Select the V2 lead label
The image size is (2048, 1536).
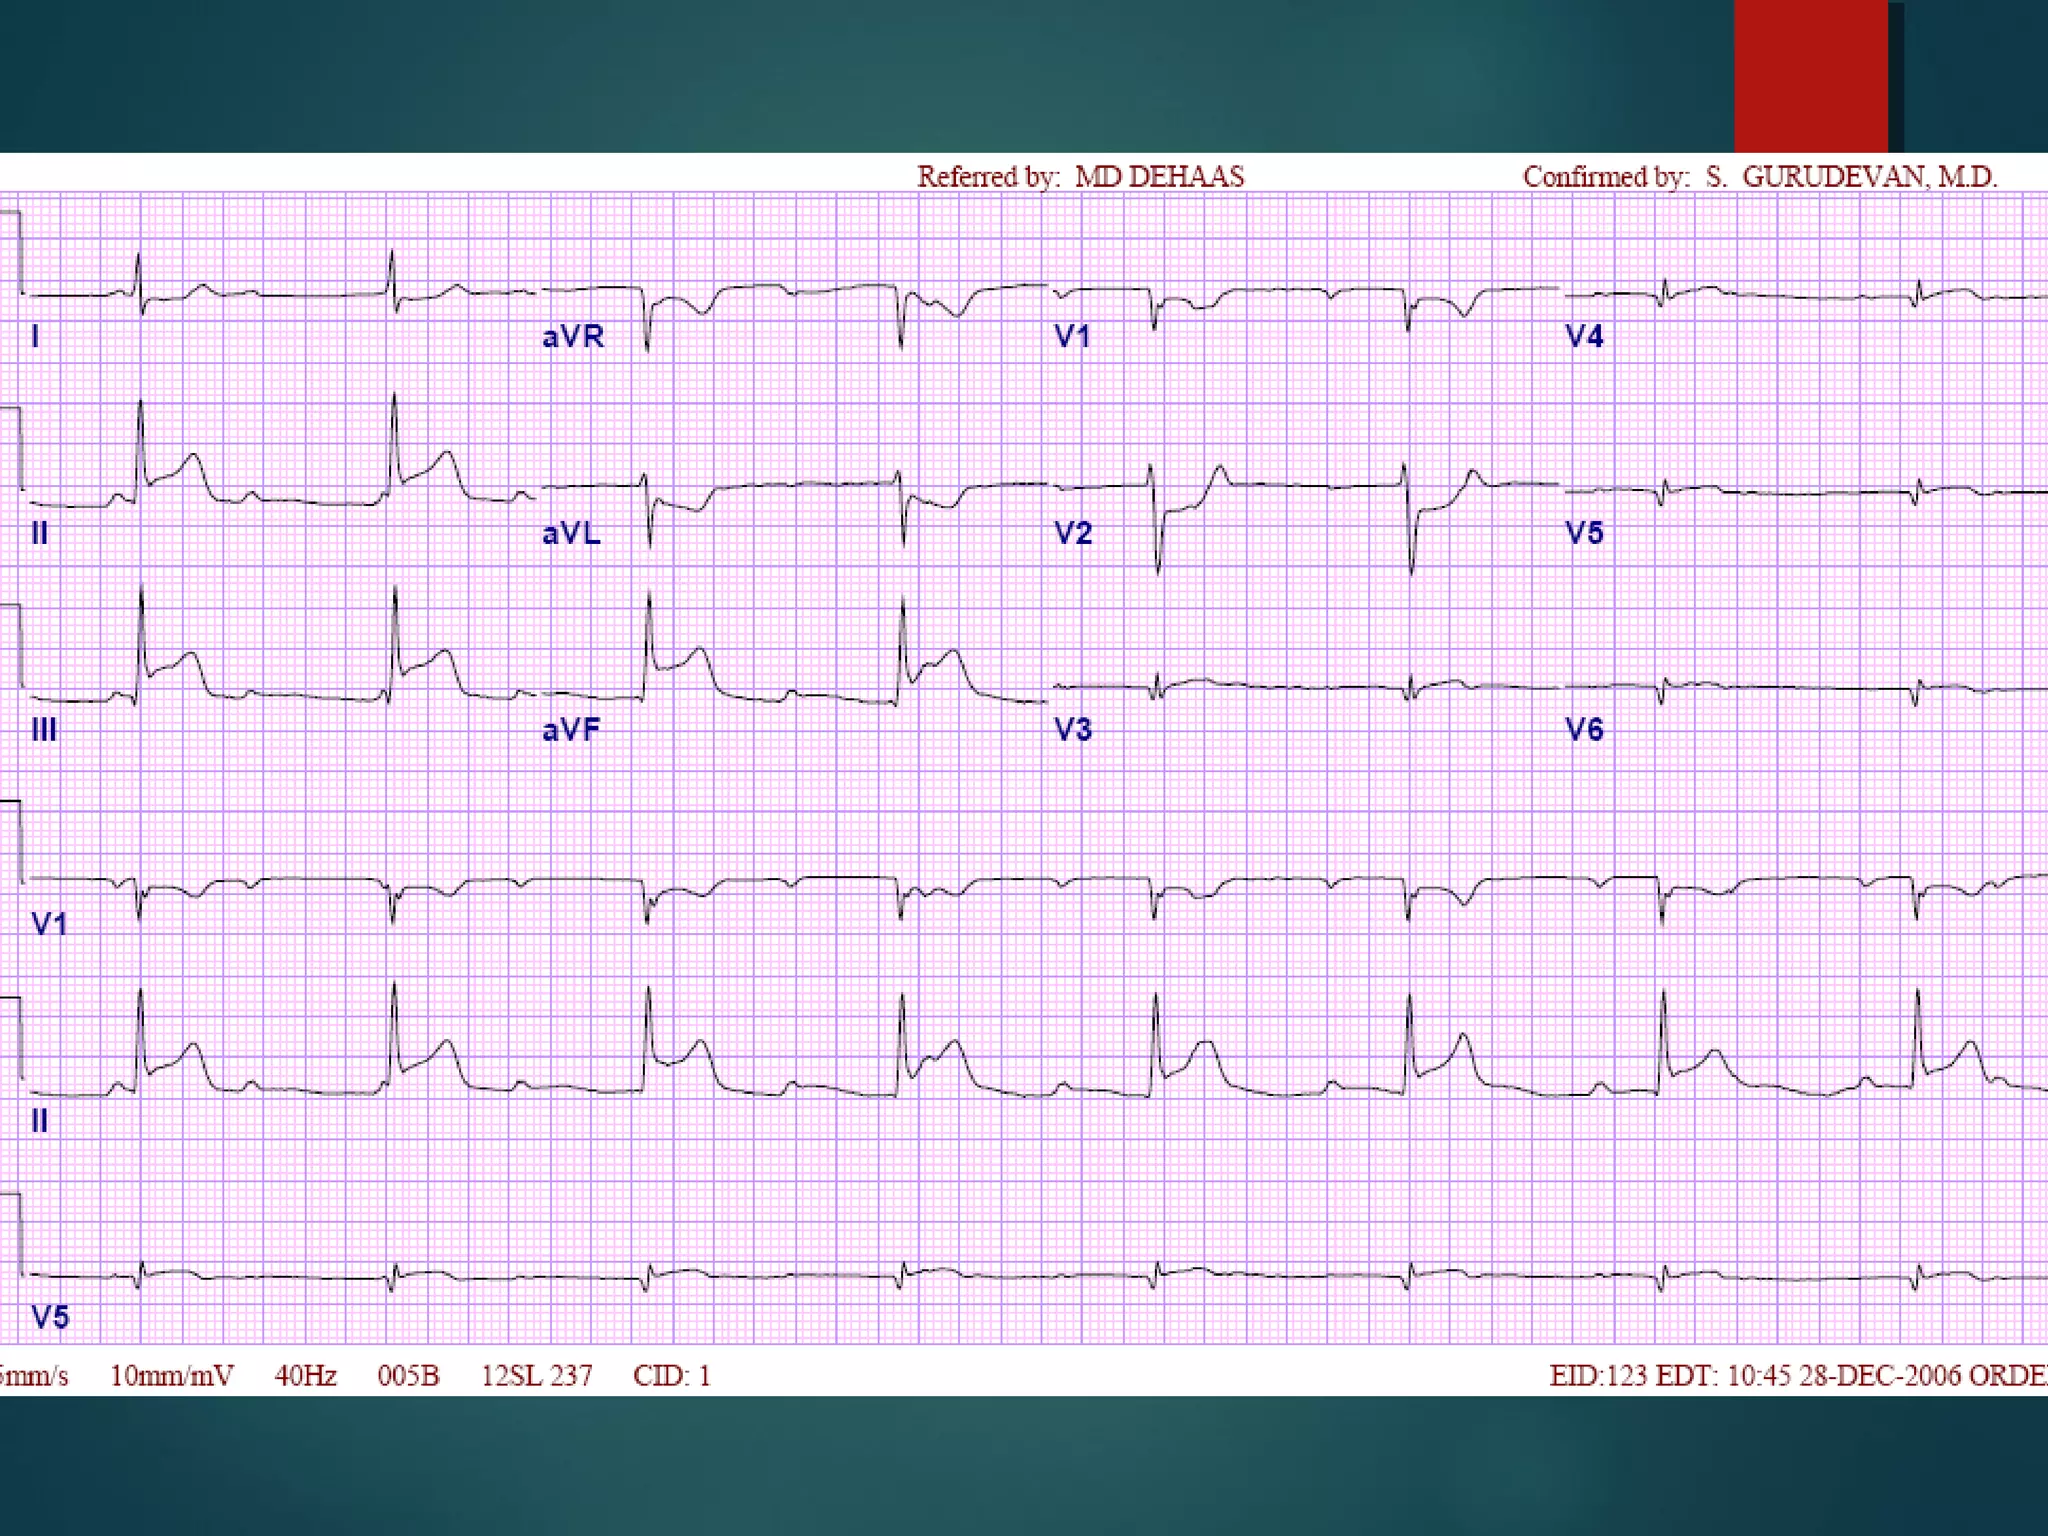click(x=1073, y=533)
